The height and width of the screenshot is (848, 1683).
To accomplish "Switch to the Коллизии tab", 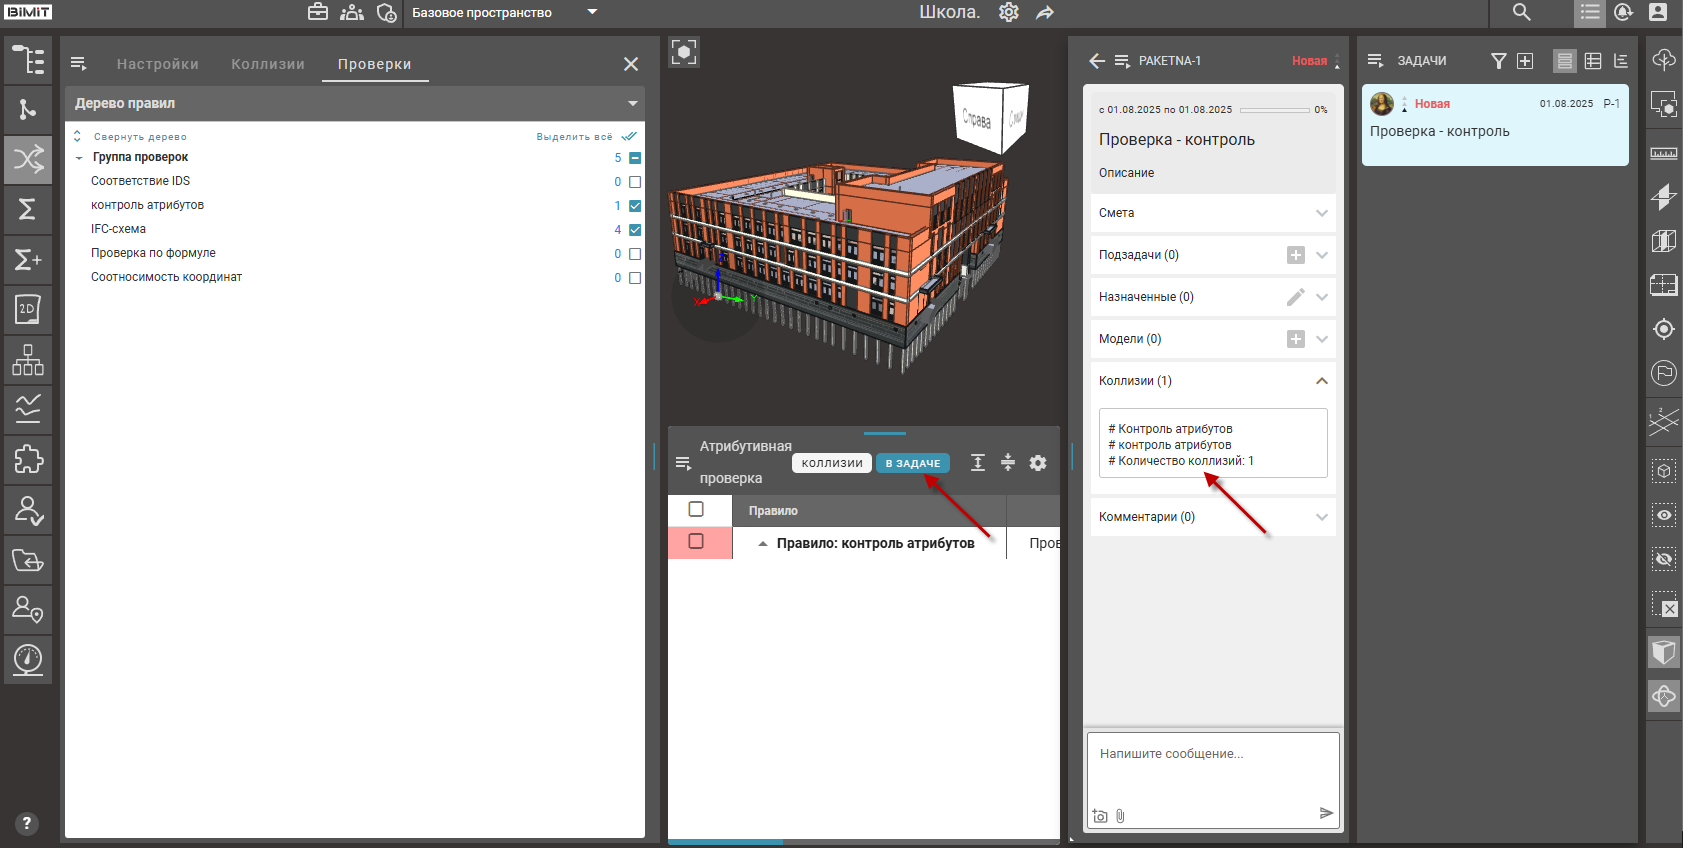I will tap(268, 64).
